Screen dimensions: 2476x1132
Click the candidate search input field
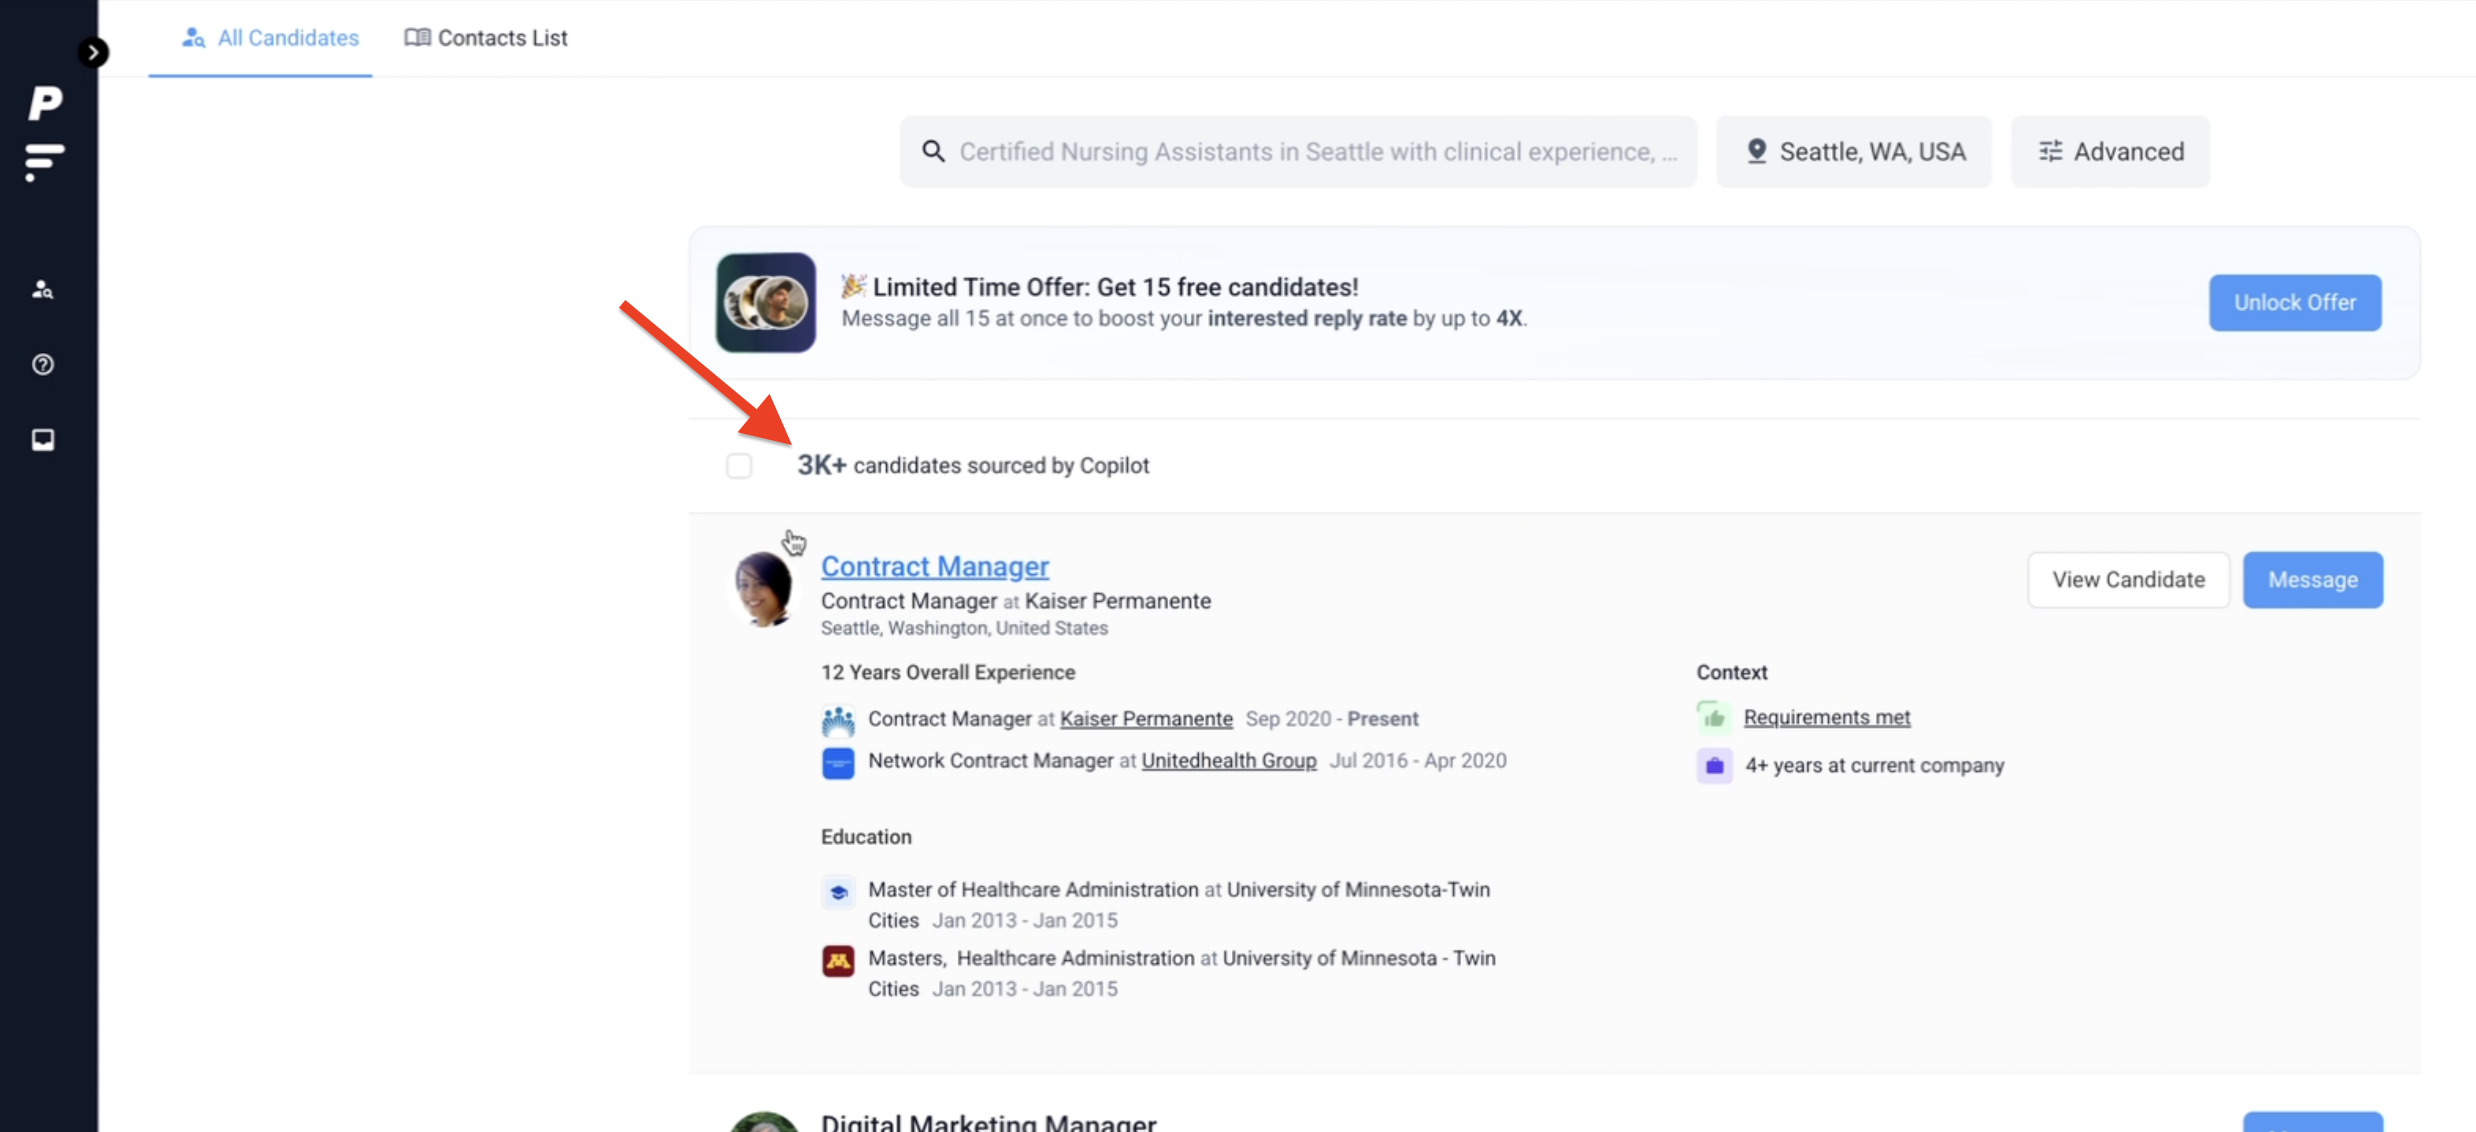[1298, 152]
